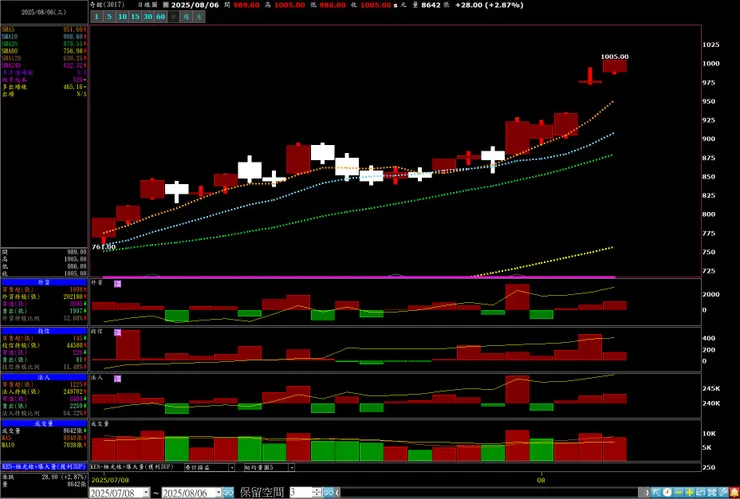Click the 2025/07/08 label on time axis
This screenshot has width=740, height=499.
(110, 480)
